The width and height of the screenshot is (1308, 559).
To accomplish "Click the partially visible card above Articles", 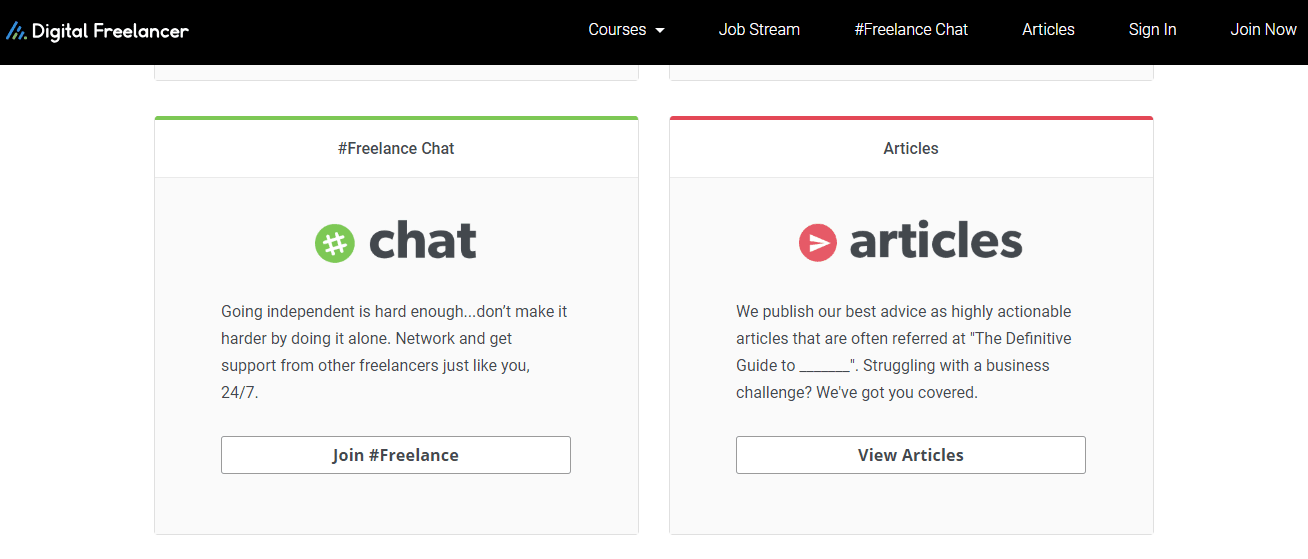I will pos(911,73).
